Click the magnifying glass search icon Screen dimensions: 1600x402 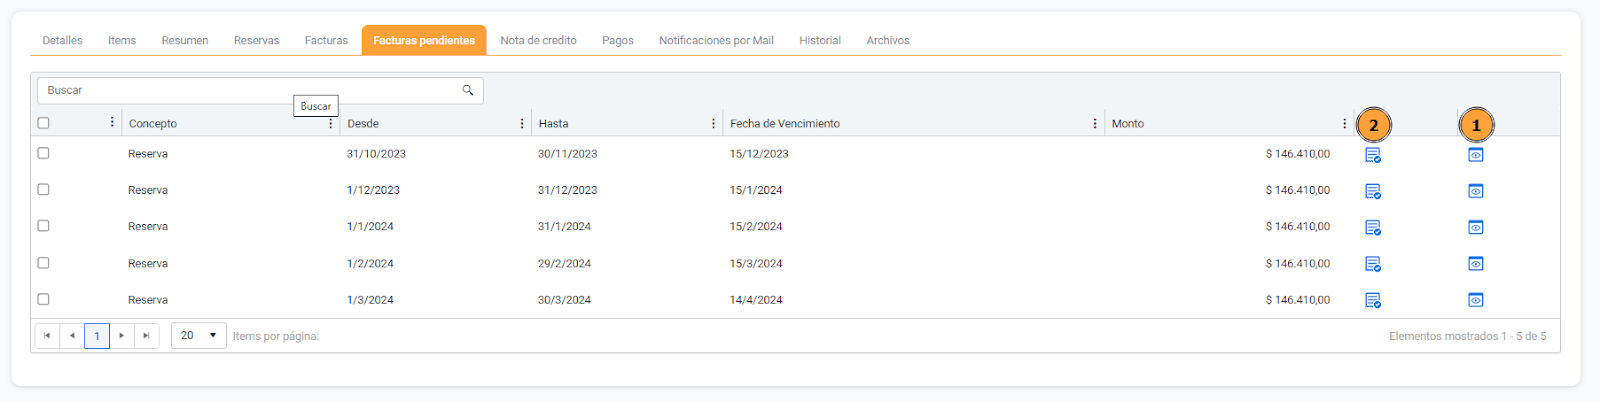click(x=467, y=90)
